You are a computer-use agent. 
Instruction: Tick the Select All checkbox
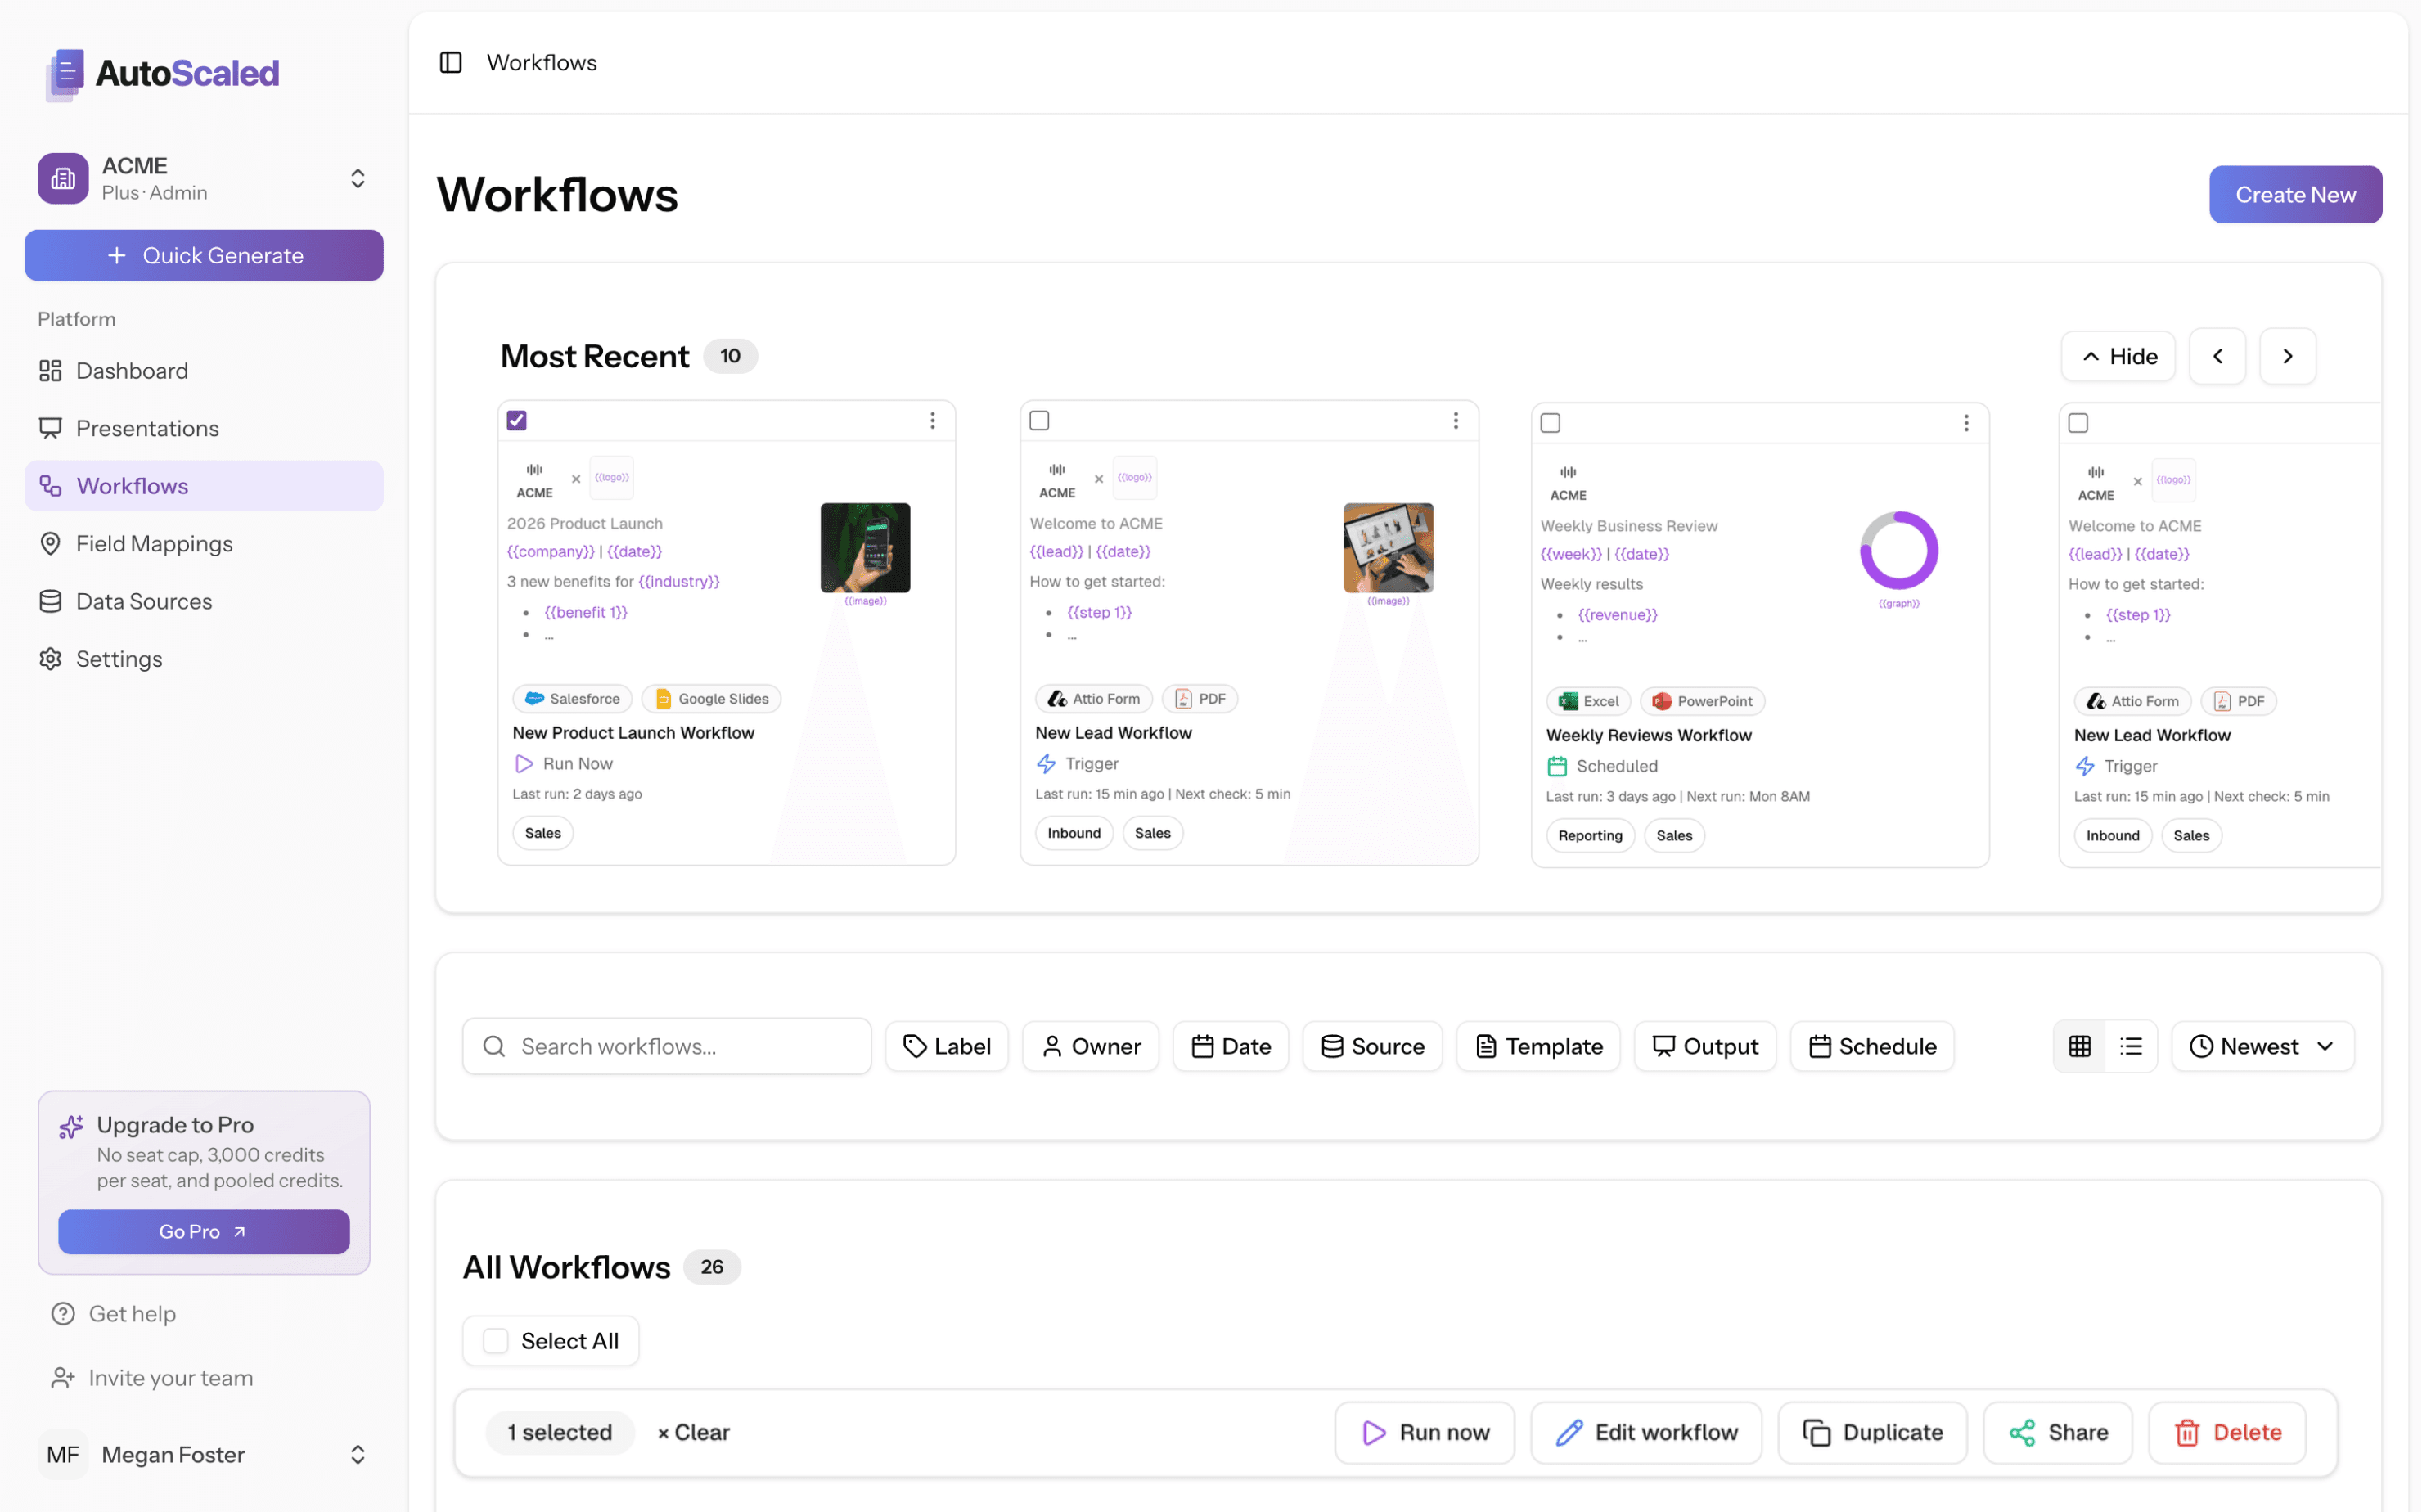click(x=496, y=1342)
